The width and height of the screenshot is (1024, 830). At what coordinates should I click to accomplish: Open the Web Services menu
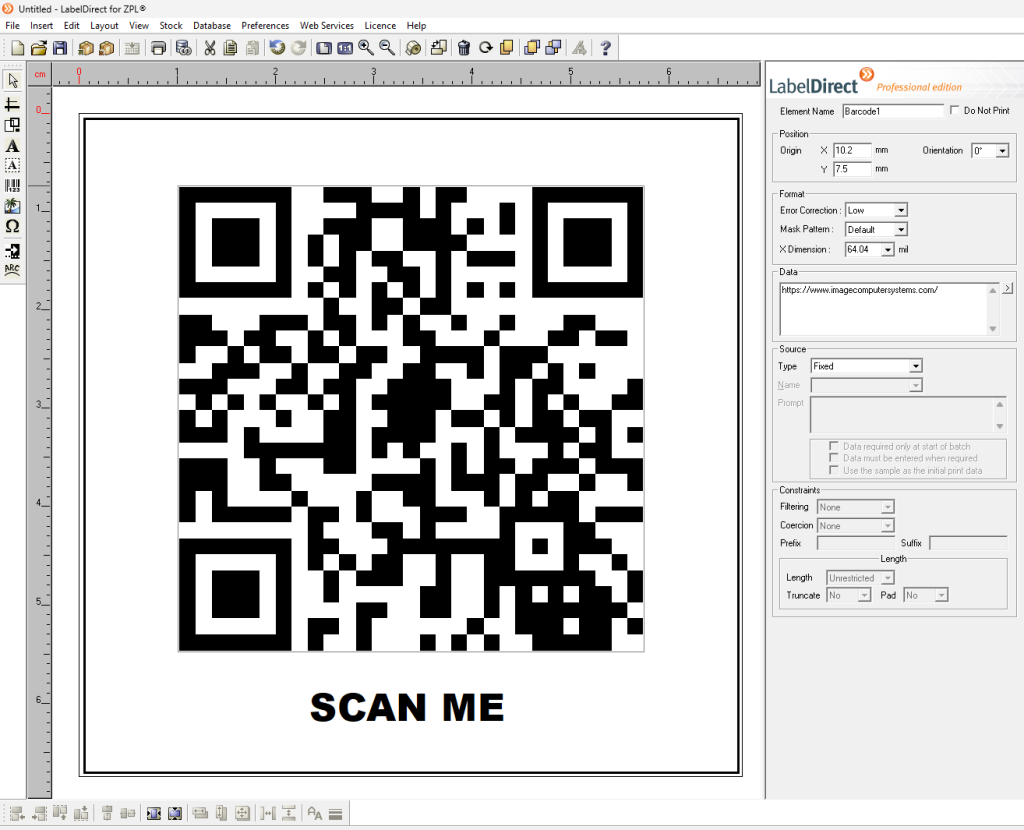coord(327,25)
